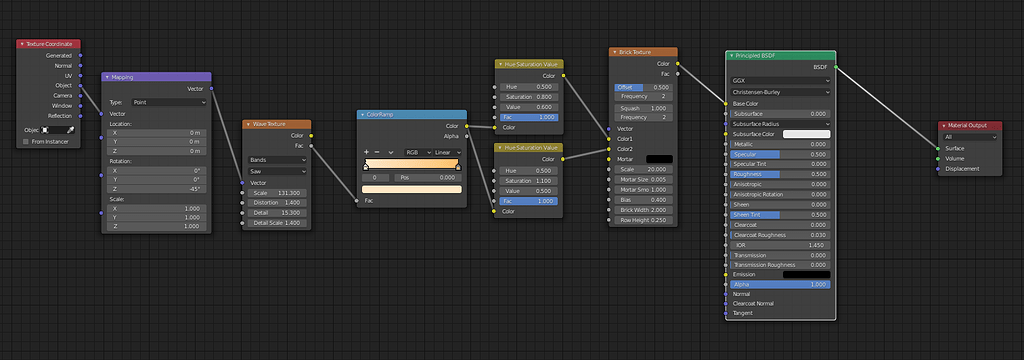
Task: Click the Material Output Surface input socket
Action: 938,148
